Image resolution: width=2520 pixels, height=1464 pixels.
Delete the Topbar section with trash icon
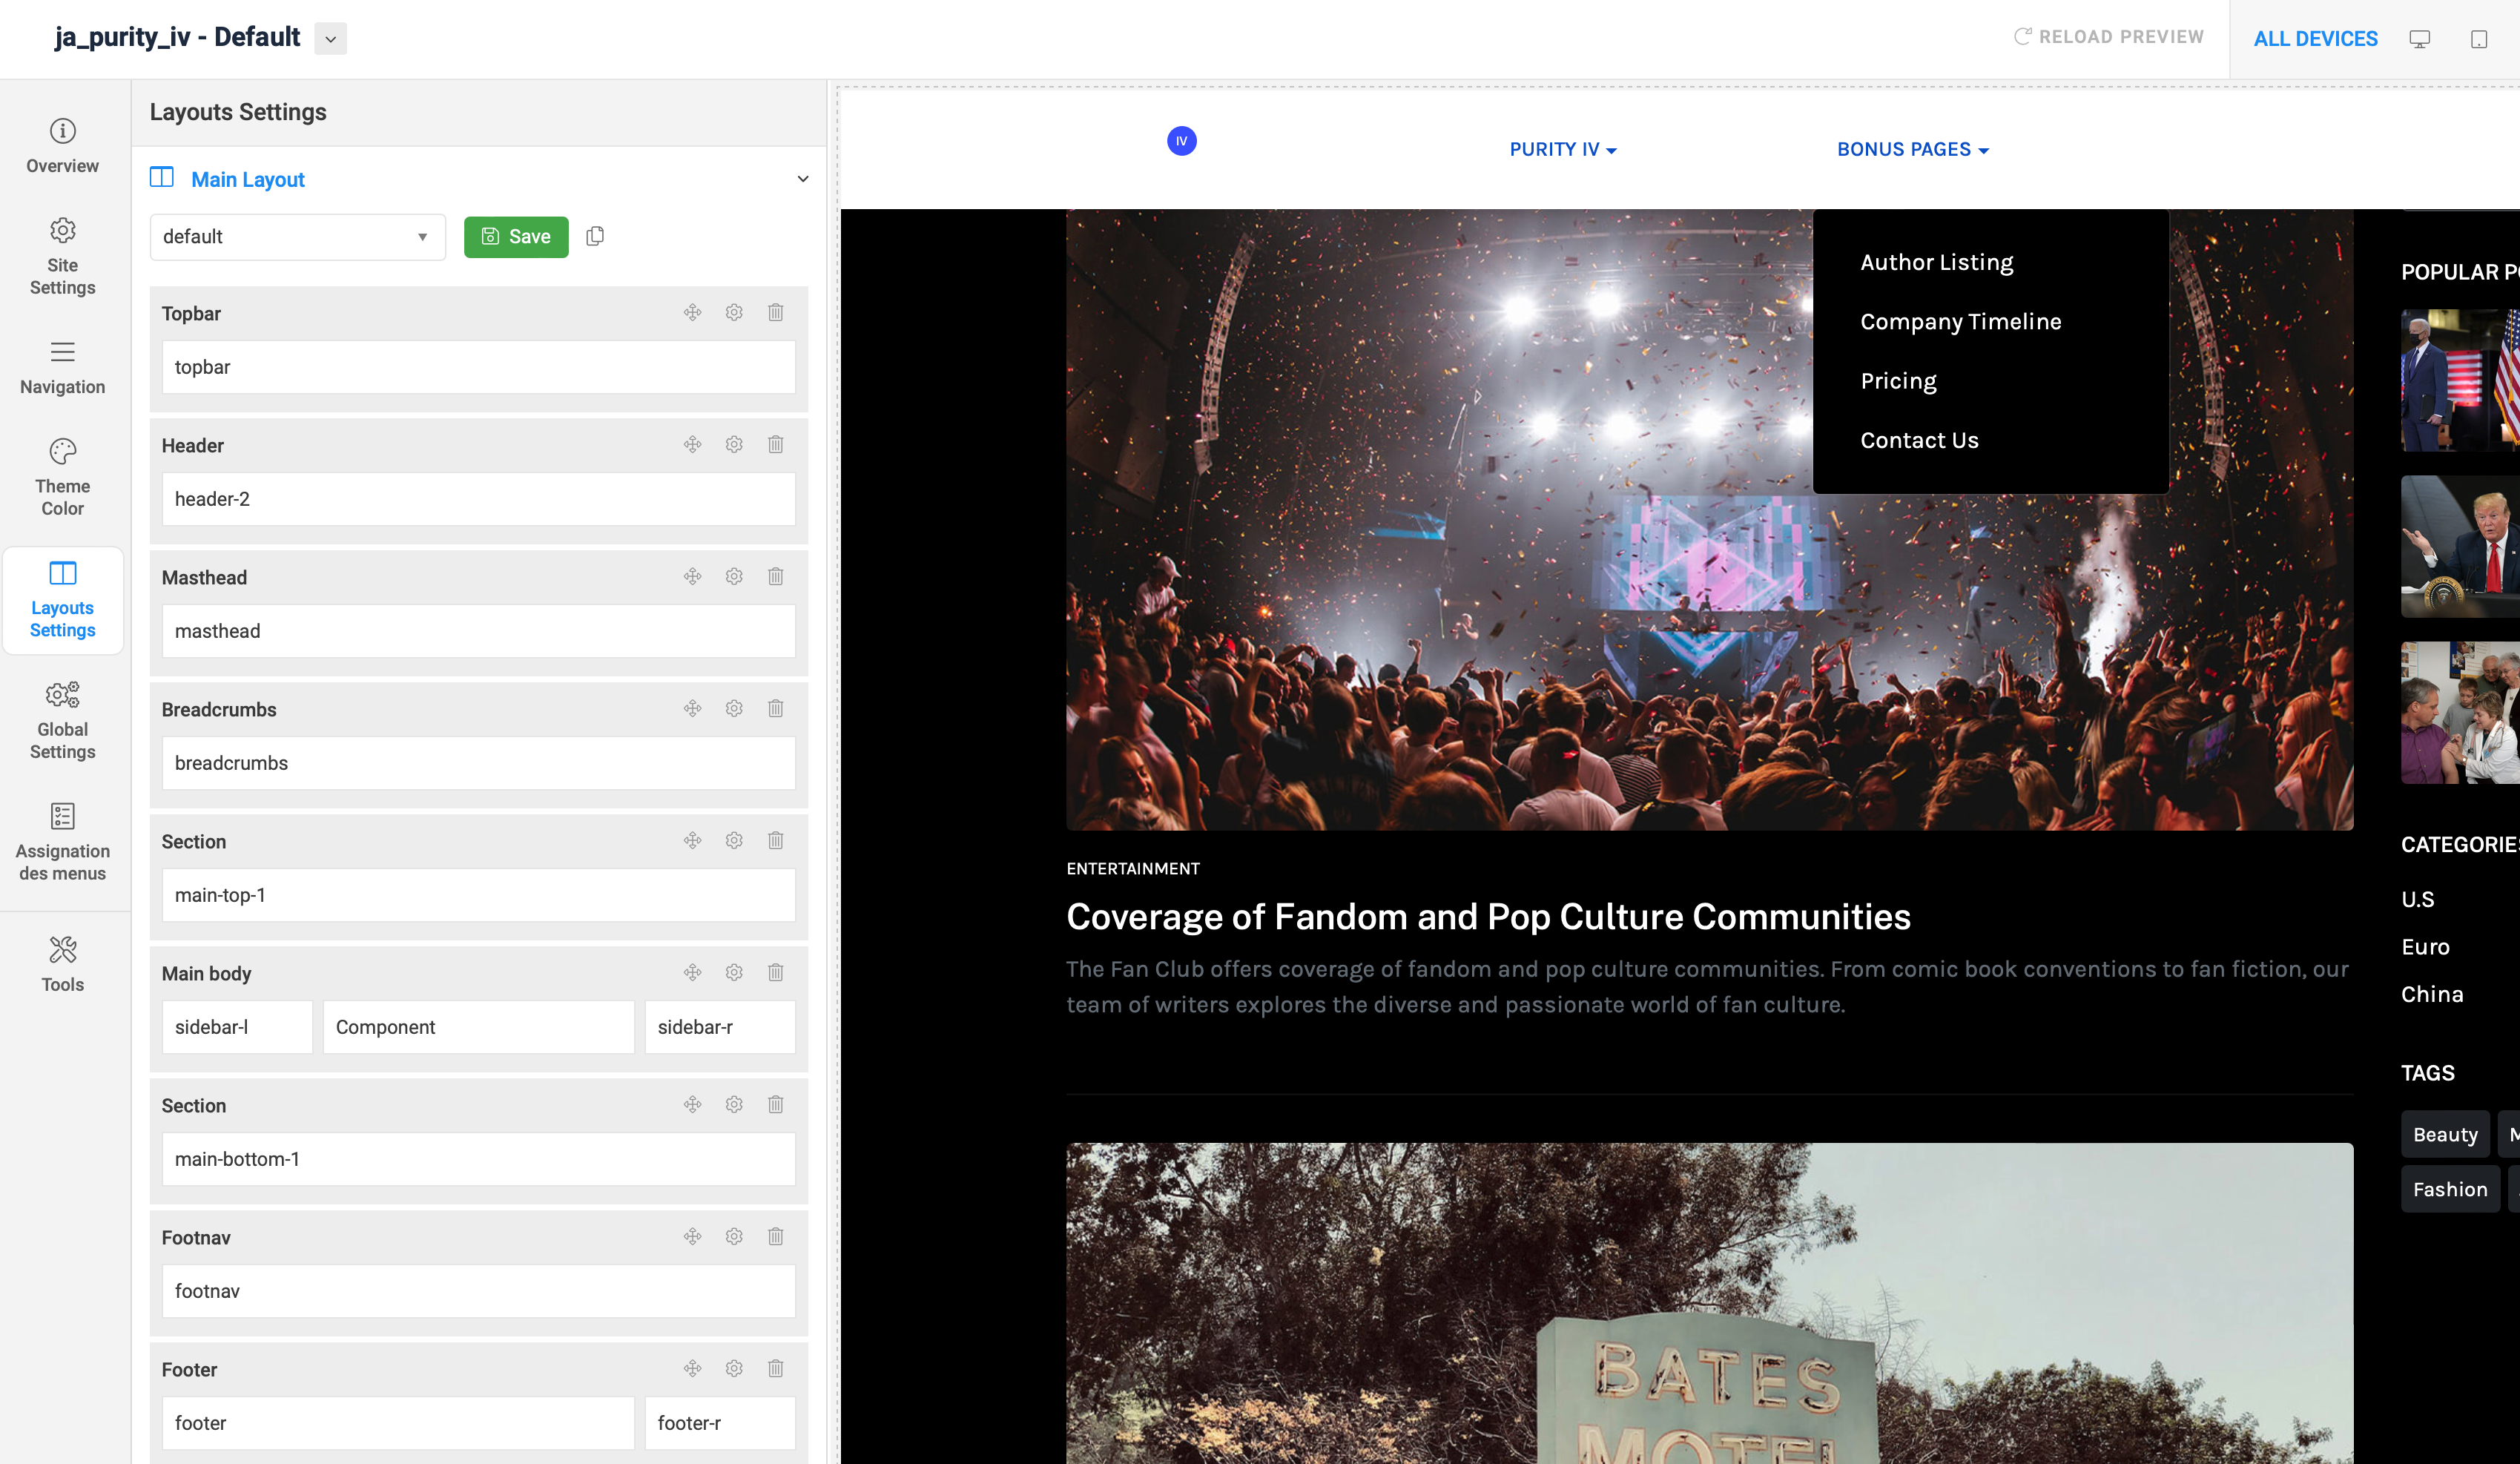point(775,312)
